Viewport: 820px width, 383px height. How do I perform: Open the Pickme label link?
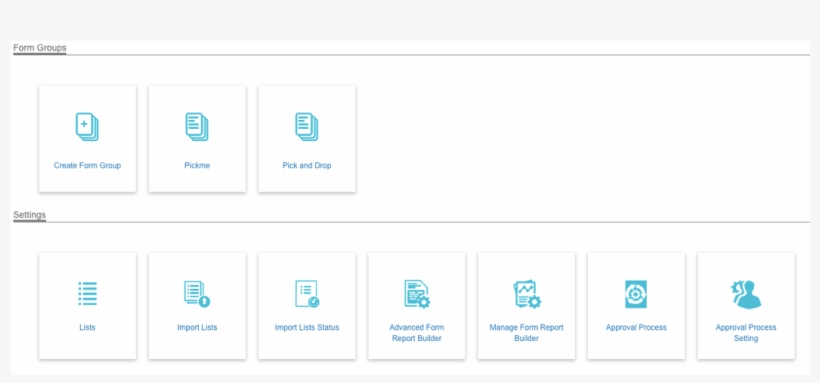(x=197, y=165)
